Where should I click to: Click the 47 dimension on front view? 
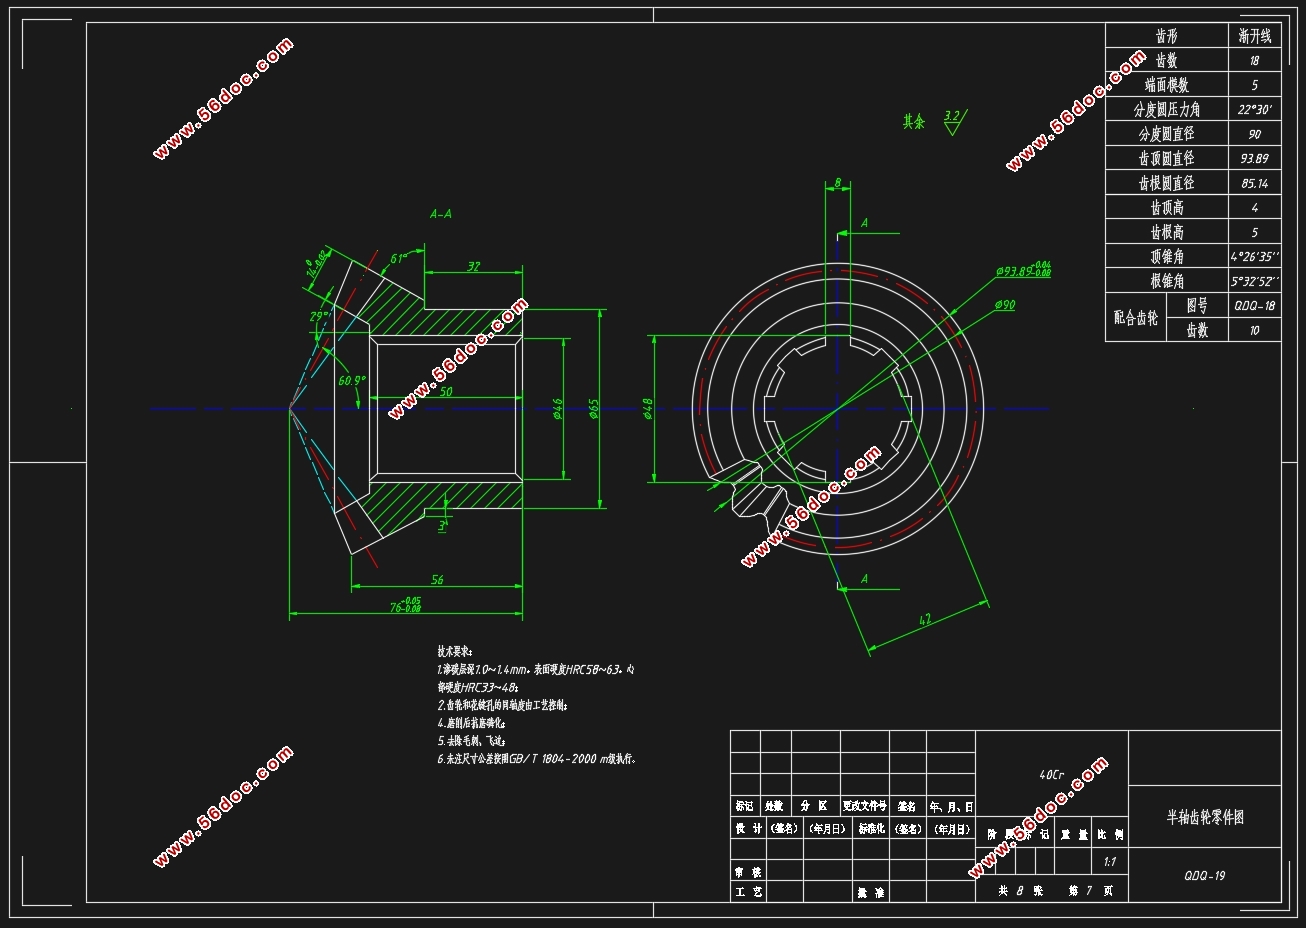pos(924,621)
